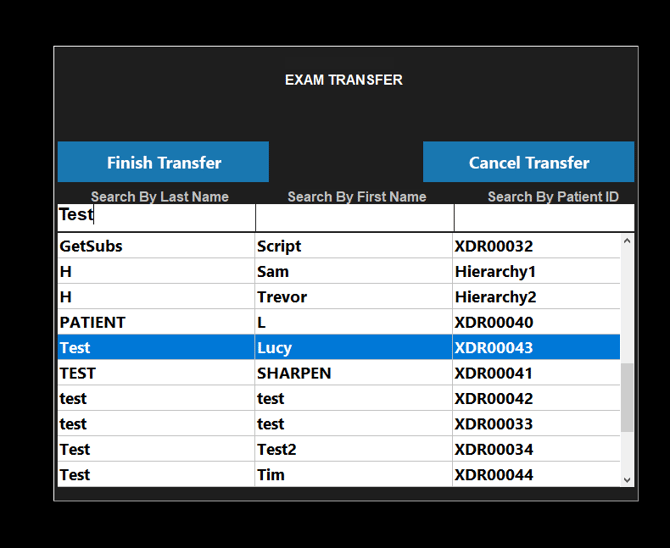Click the list scrollbar up arrow

click(627, 241)
